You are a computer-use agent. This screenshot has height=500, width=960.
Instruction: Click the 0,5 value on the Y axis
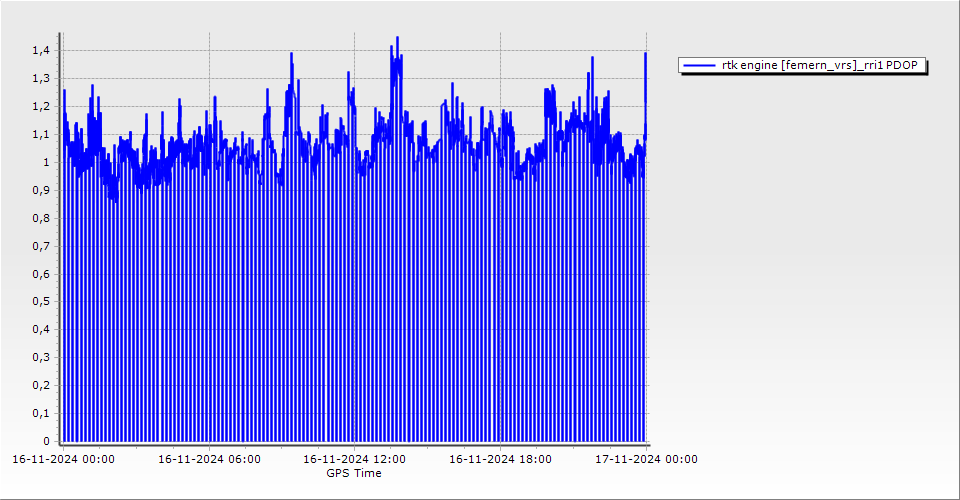coord(41,301)
